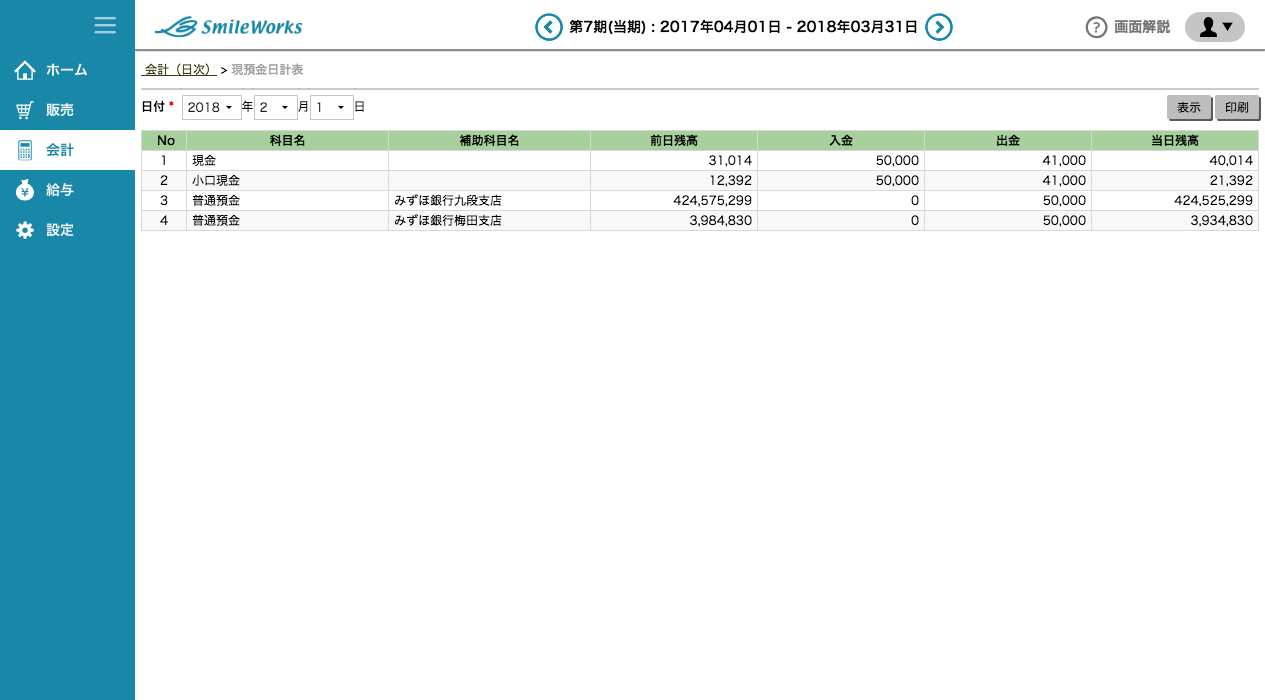Click previous balance 12,392

point(674,181)
